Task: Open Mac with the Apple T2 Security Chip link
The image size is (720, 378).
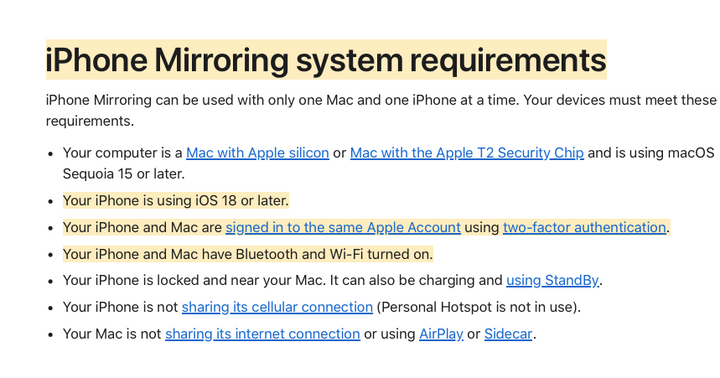Action: point(467,153)
